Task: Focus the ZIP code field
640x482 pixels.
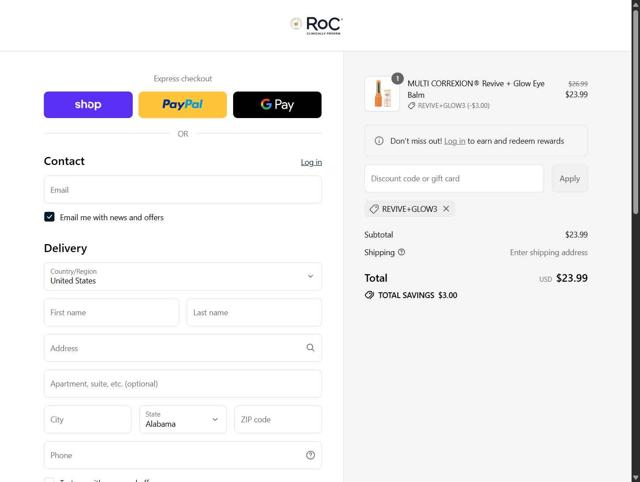Action: pos(278,419)
